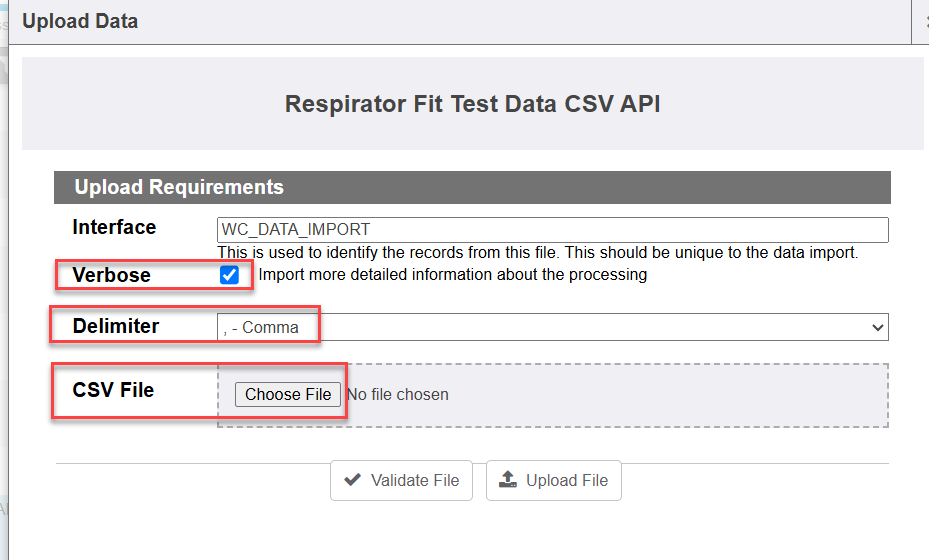The image size is (929, 560).
Task: Click the checkmark icon on Validate File
Action: (353, 480)
